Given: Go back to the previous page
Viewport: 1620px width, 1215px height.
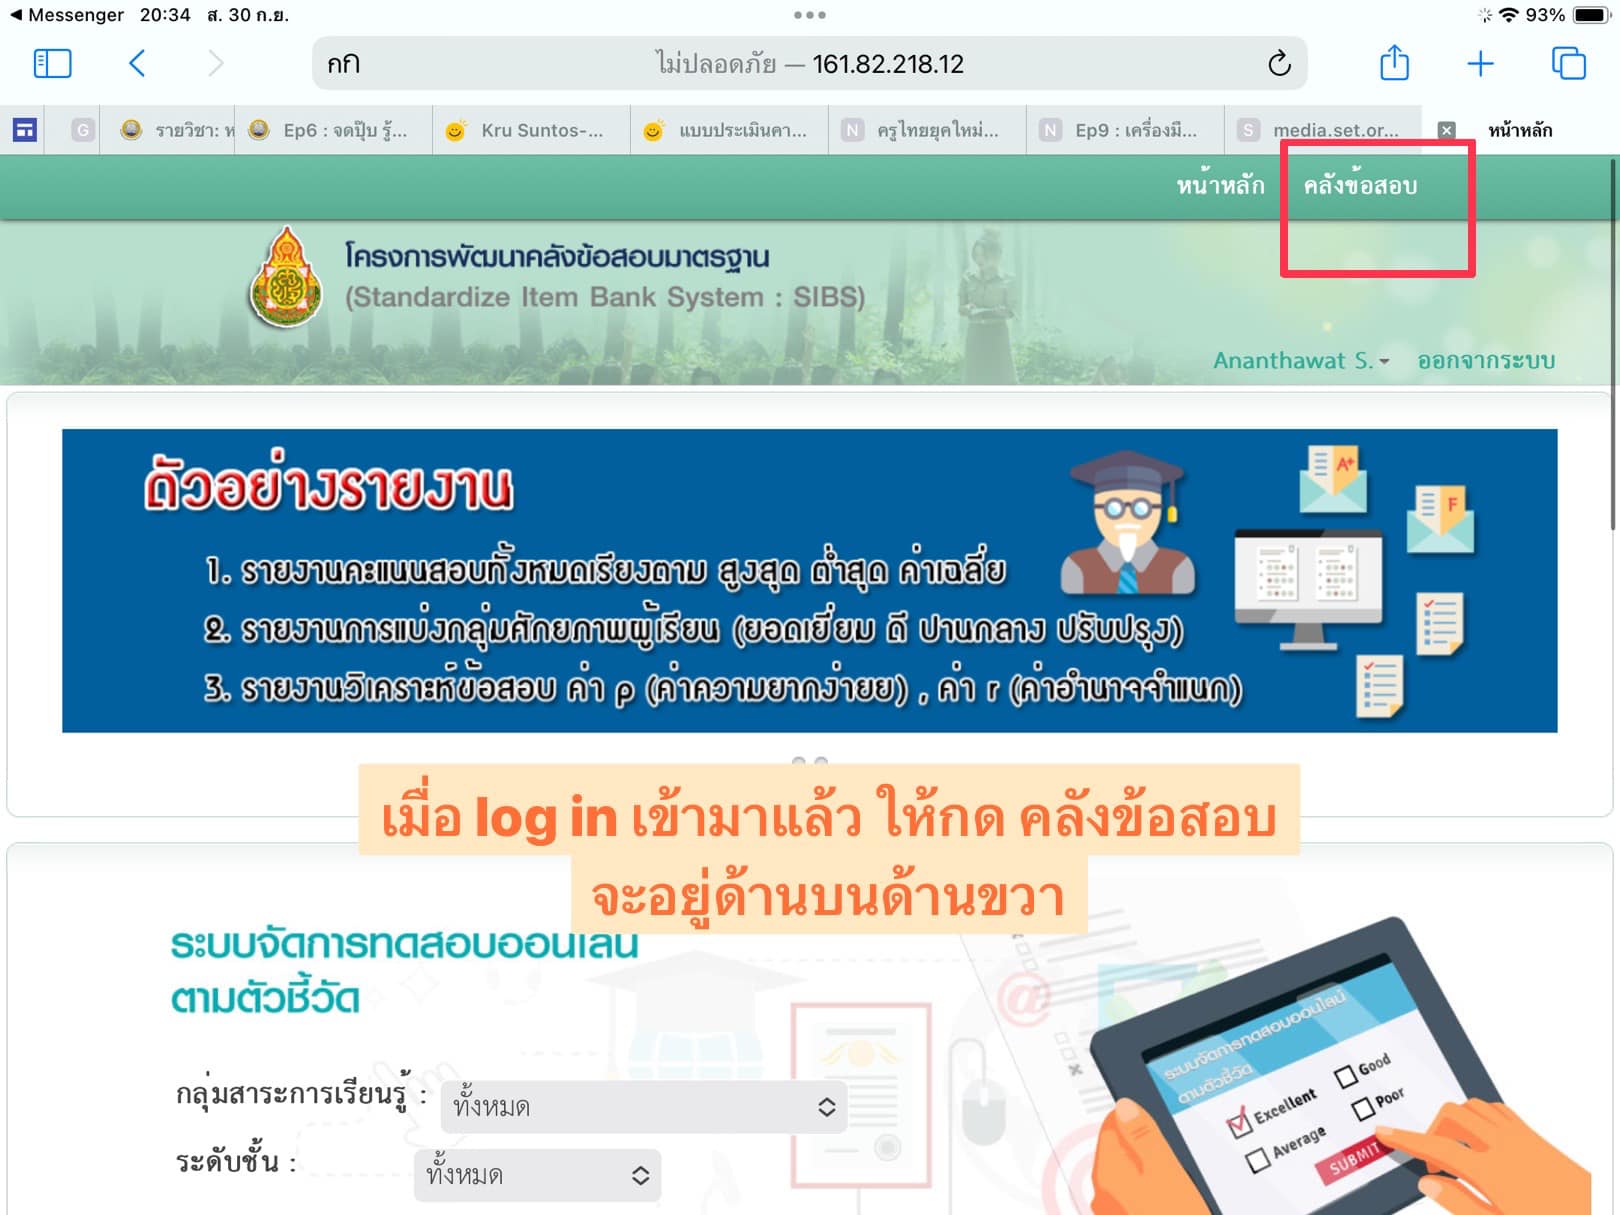Looking at the screenshot, I should point(138,63).
